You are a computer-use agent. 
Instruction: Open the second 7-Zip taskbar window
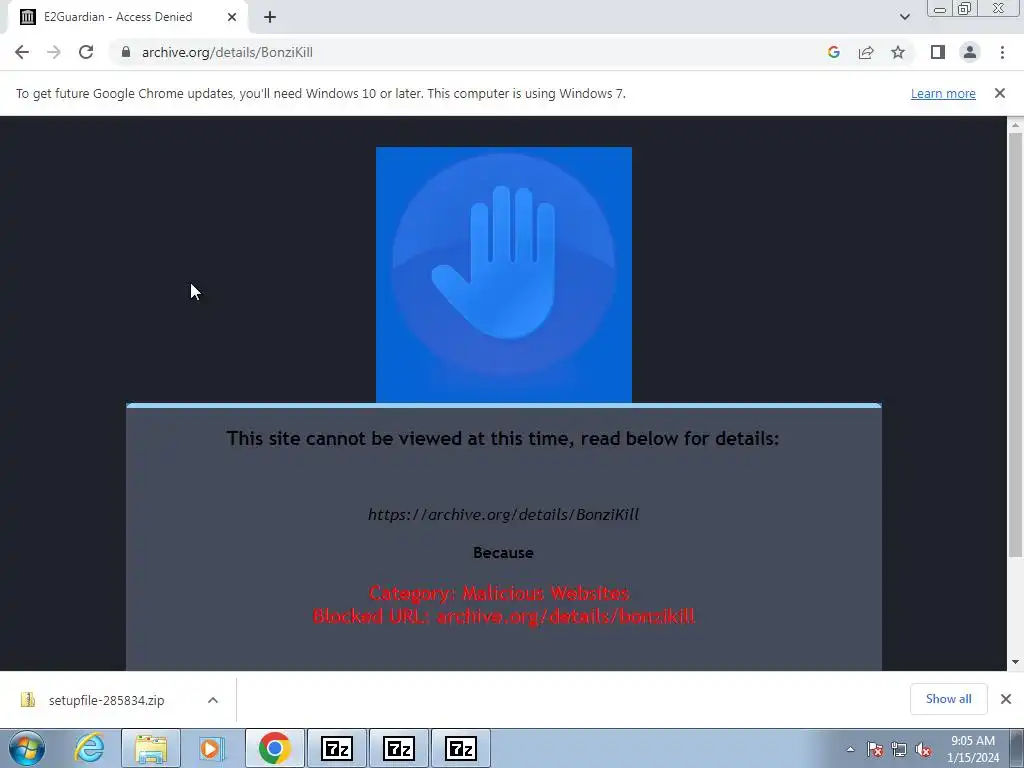coord(399,748)
